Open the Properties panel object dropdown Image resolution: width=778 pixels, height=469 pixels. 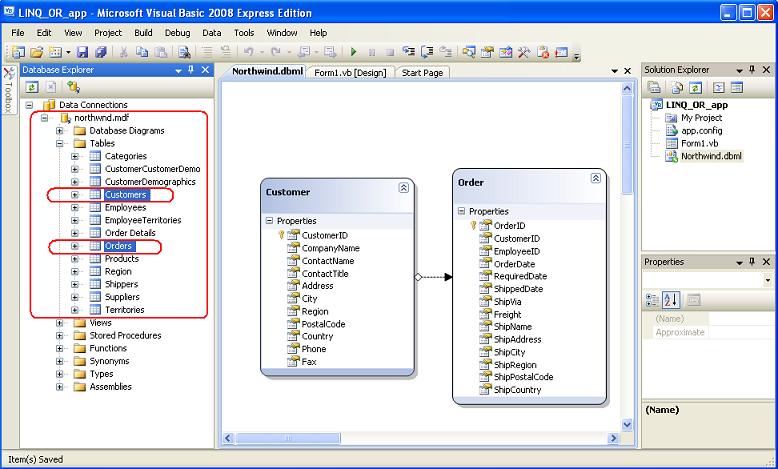pos(768,280)
